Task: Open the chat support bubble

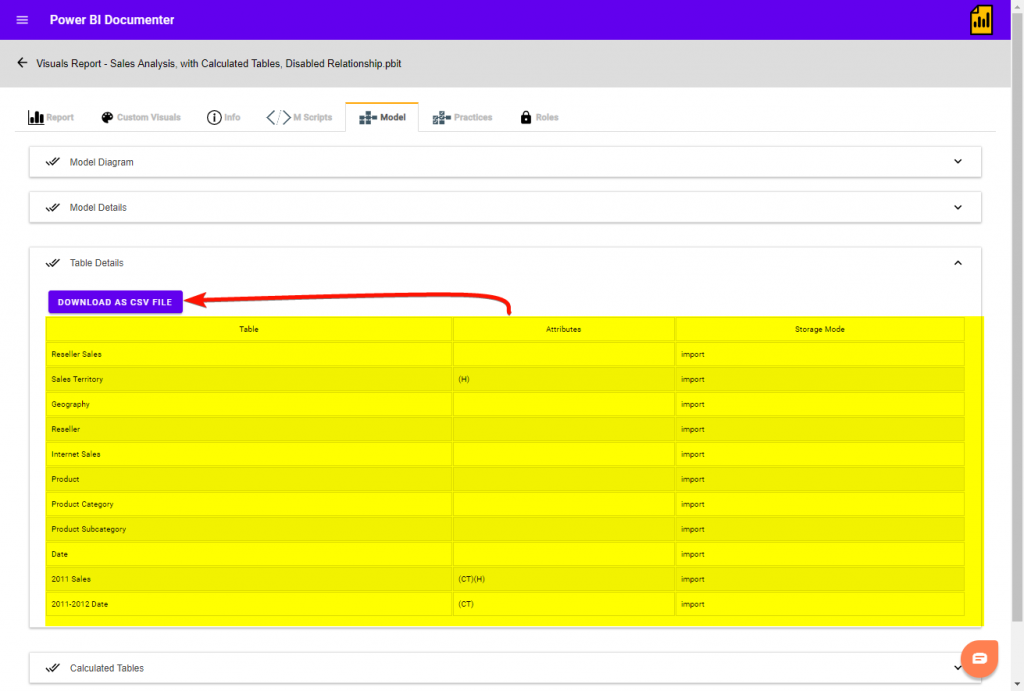Action: 979,658
